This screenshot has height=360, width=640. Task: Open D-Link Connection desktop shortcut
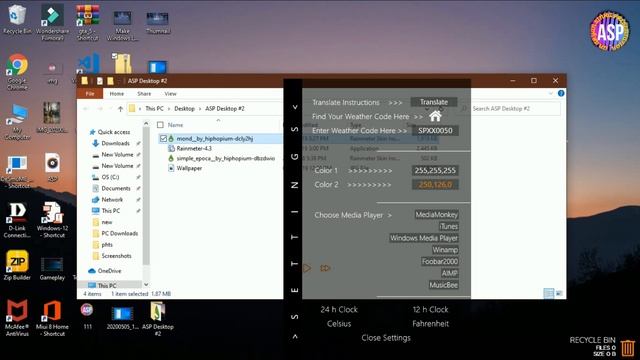click(17, 220)
